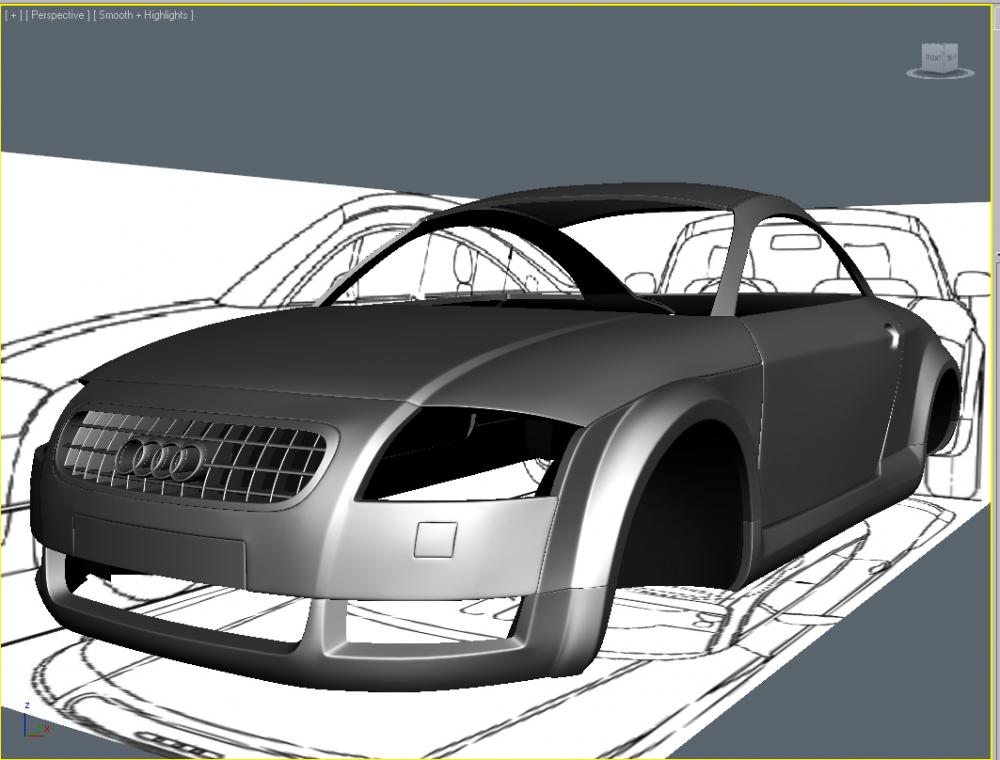Open the [Smooth + Highlights] shading menu
This screenshot has height=760, width=1000.
click(x=143, y=15)
